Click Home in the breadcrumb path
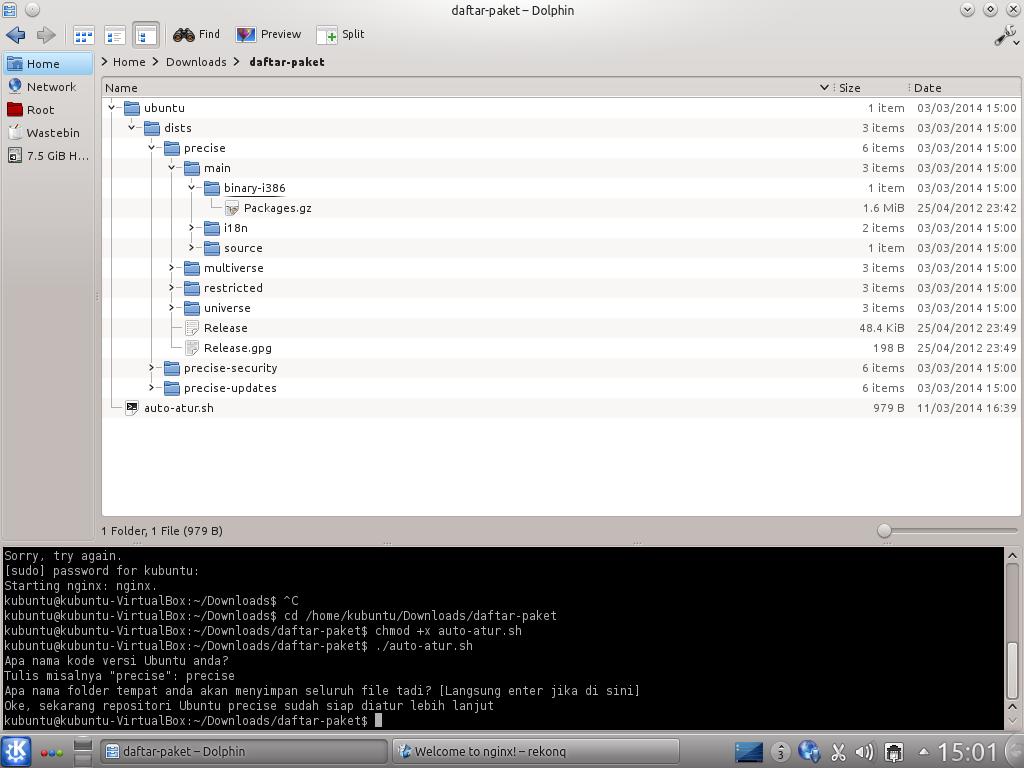The height and width of the screenshot is (768, 1024). coord(129,62)
